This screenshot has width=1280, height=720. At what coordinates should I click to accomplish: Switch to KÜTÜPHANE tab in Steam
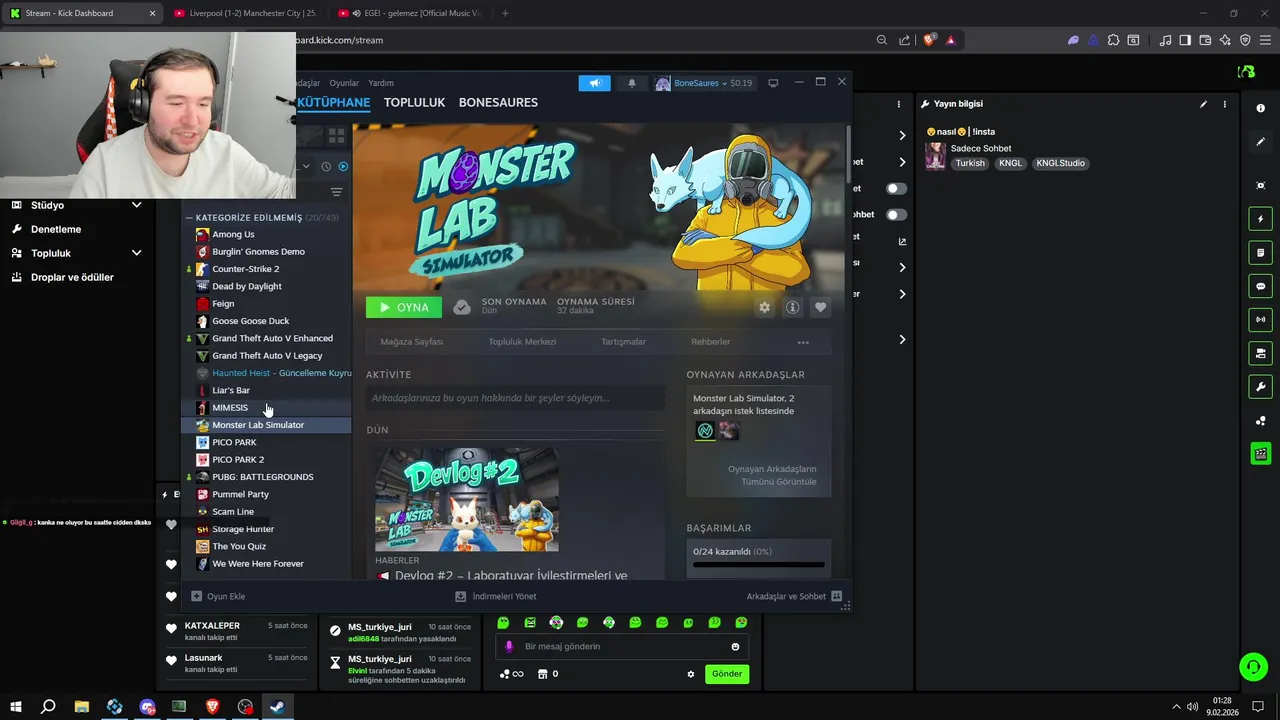[333, 102]
